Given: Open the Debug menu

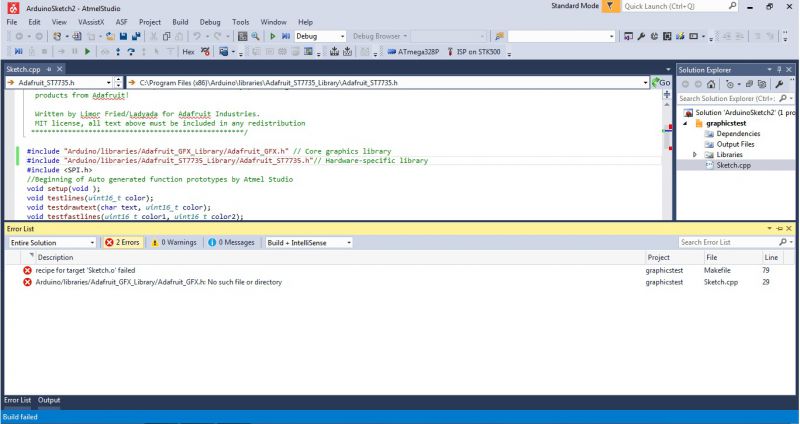Looking at the screenshot, I should [210, 22].
